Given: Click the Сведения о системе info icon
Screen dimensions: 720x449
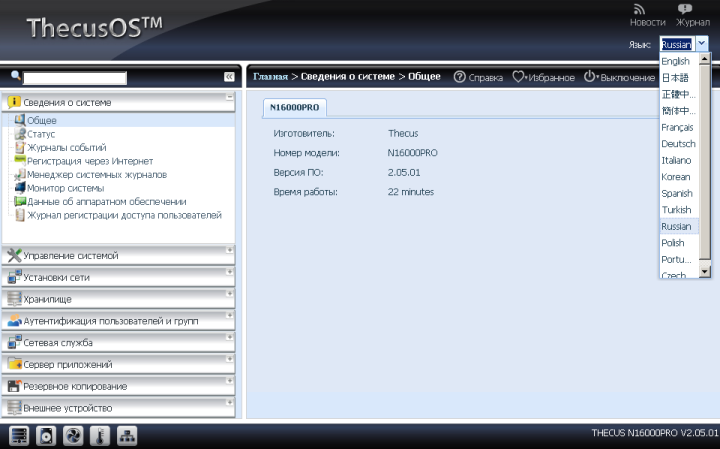Looking at the screenshot, I should point(14,102).
